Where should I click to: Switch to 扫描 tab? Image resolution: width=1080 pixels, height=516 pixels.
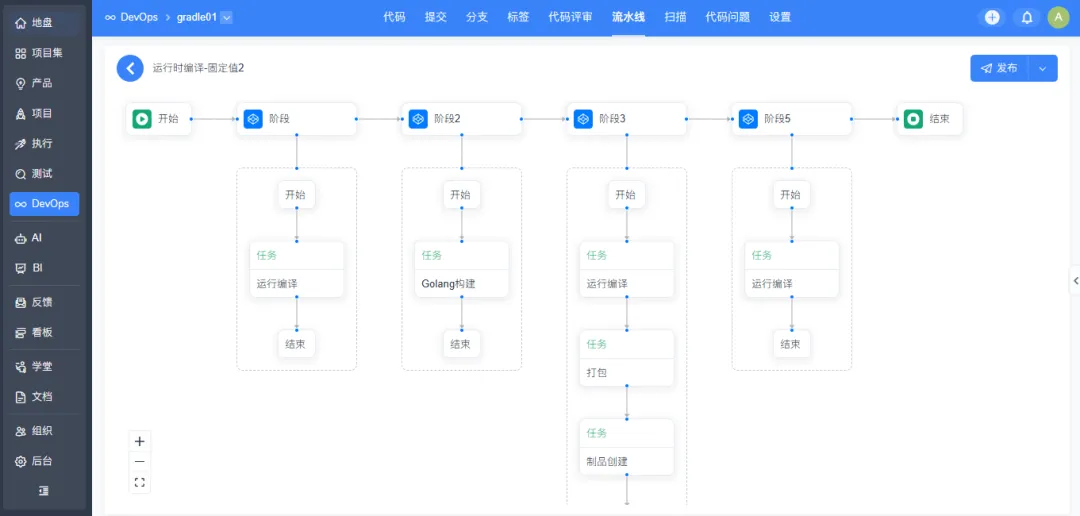[675, 18]
